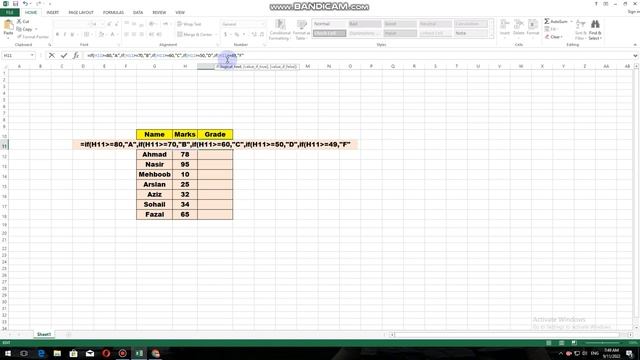Click the Conditional Formatting icon
This screenshot has height=360, width=640.
[x=280, y=25]
